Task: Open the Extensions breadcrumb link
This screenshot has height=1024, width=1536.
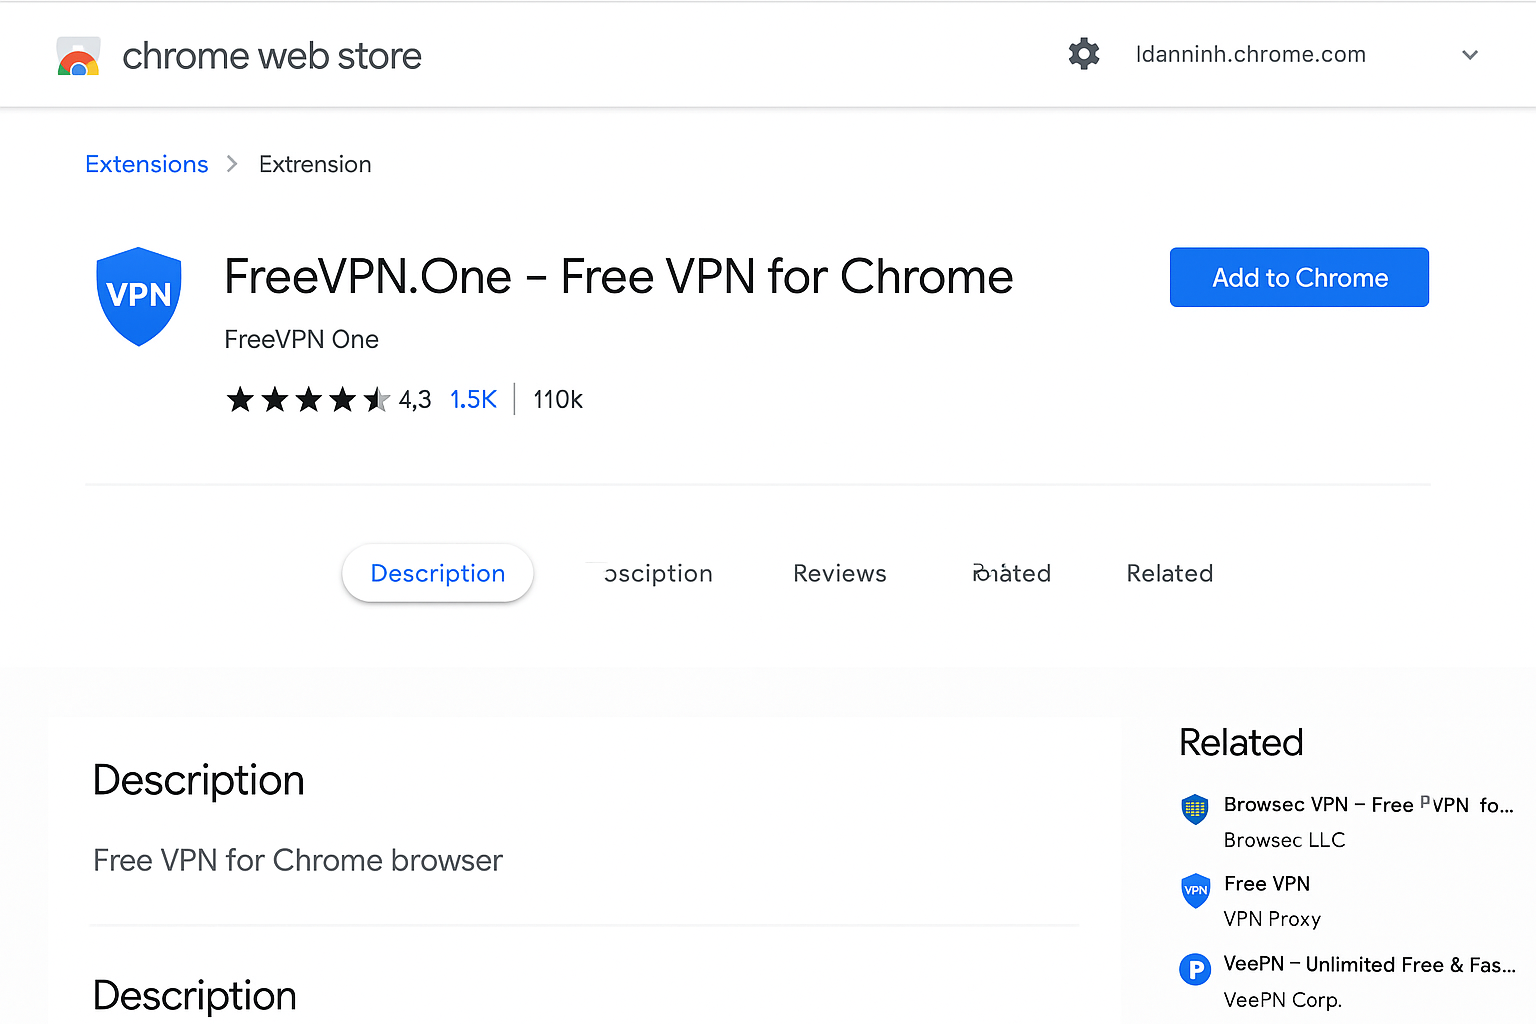Action: (146, 163)
